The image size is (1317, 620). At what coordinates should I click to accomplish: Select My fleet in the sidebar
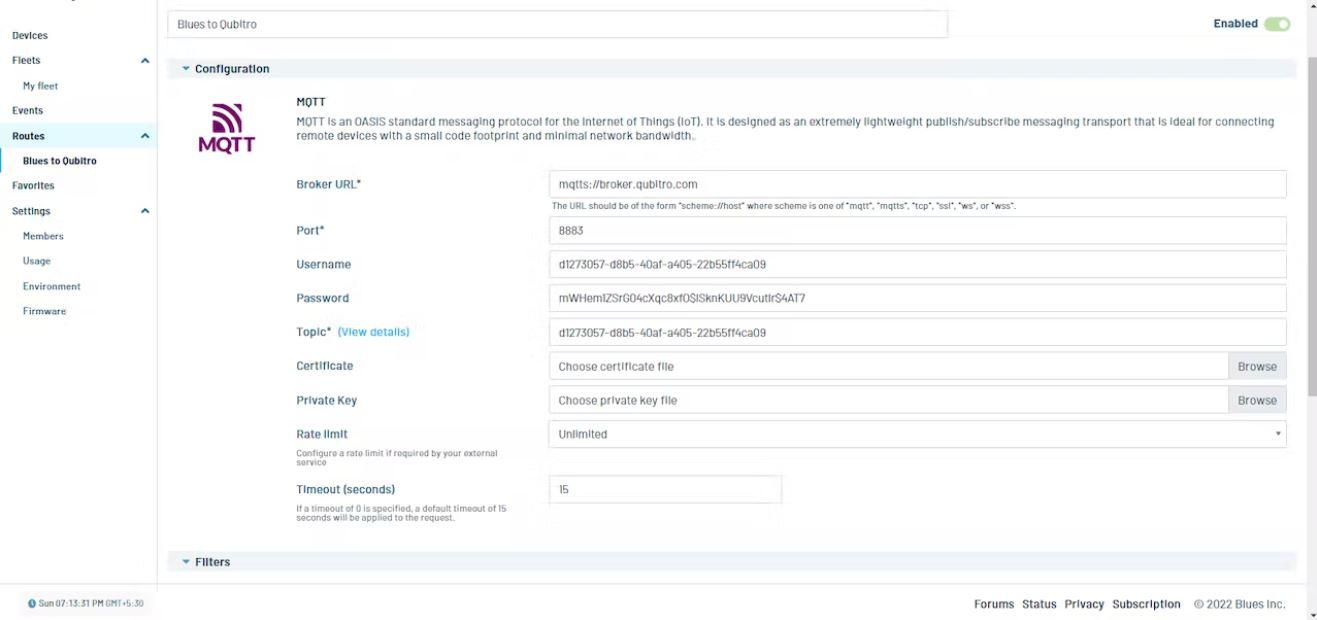click(42, 85)
